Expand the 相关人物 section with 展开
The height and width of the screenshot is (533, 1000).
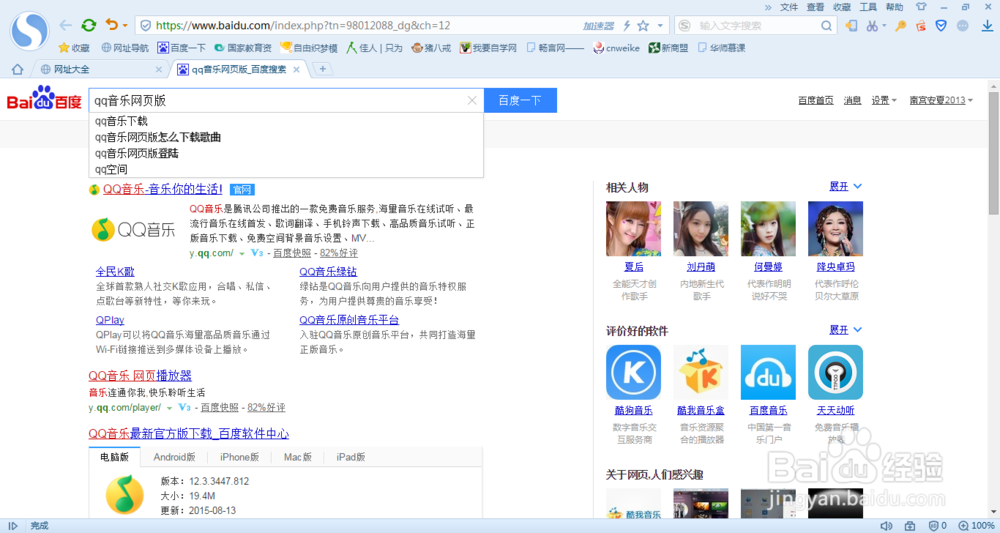845,186
